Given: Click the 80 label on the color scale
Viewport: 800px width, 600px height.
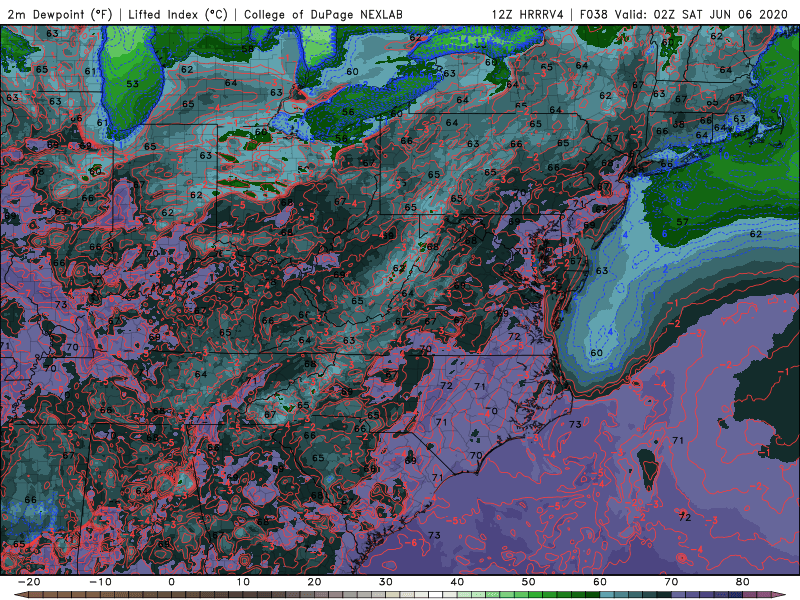Looking at the screenshot, I should (743, 582).
